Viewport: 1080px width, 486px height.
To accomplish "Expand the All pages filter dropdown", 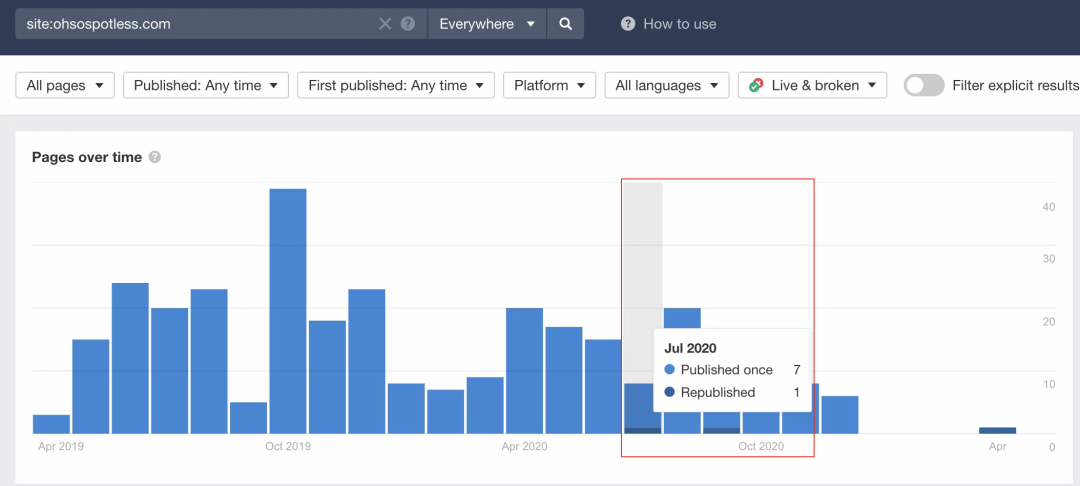I will coord(65,85).
